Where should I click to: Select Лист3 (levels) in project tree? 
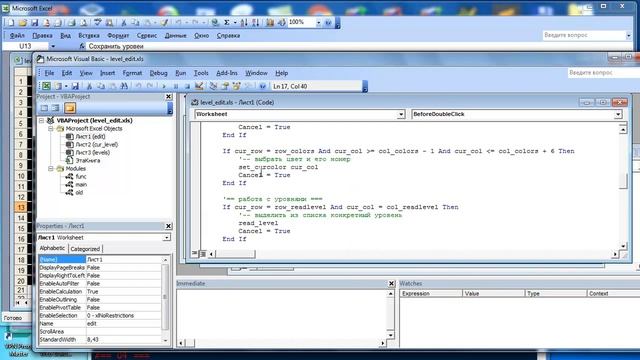(88, 153)
